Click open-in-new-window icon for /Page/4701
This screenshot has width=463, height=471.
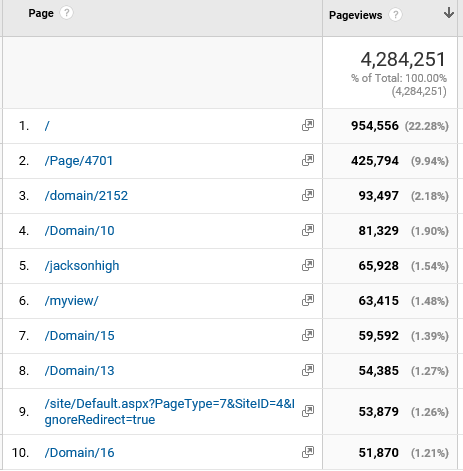coord(308,160)
